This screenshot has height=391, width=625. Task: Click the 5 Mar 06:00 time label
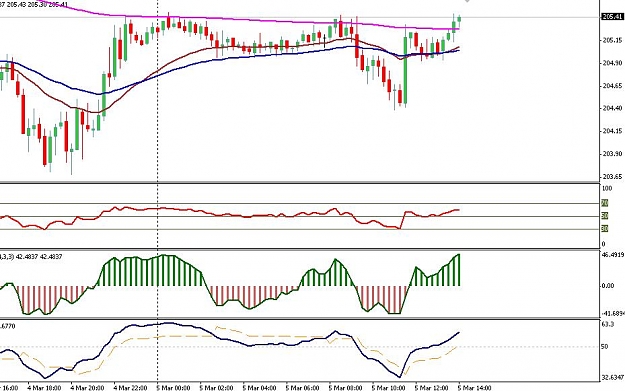coord(303,388)
